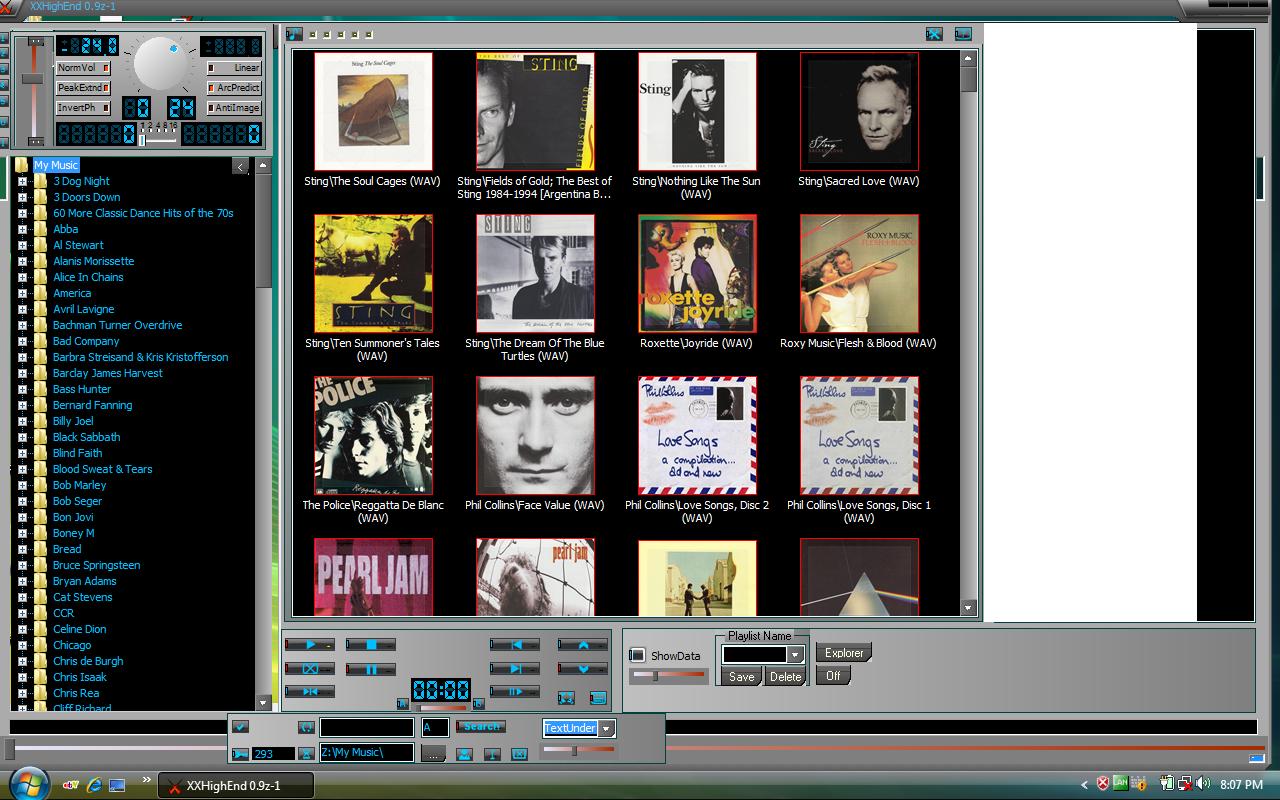Click the Delete playlist button

tap(785, 677)
